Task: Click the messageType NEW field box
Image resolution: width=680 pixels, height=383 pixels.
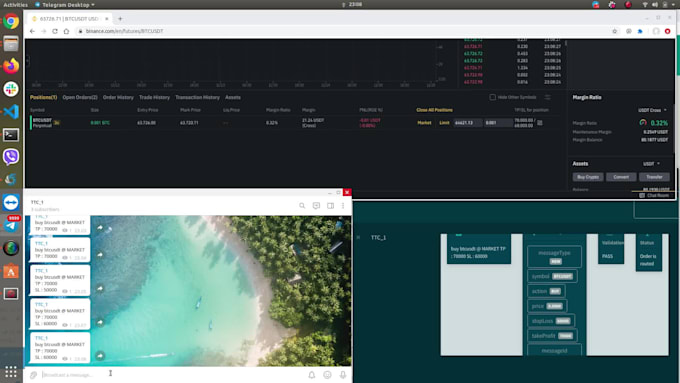Action: click(x=555, y=257)
